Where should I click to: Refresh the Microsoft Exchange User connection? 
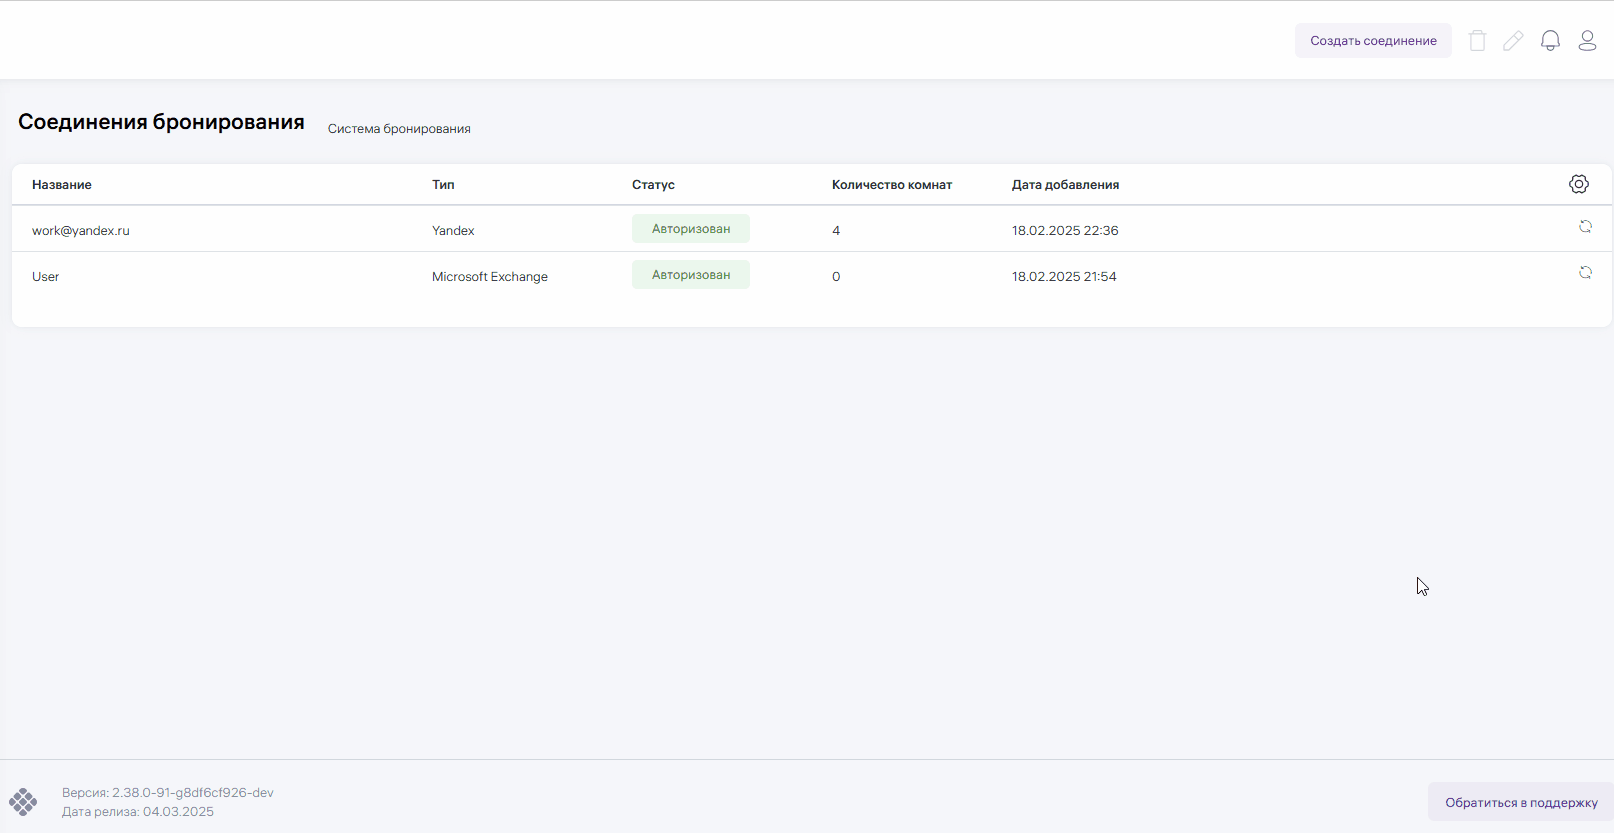[x=1585, y=273]
